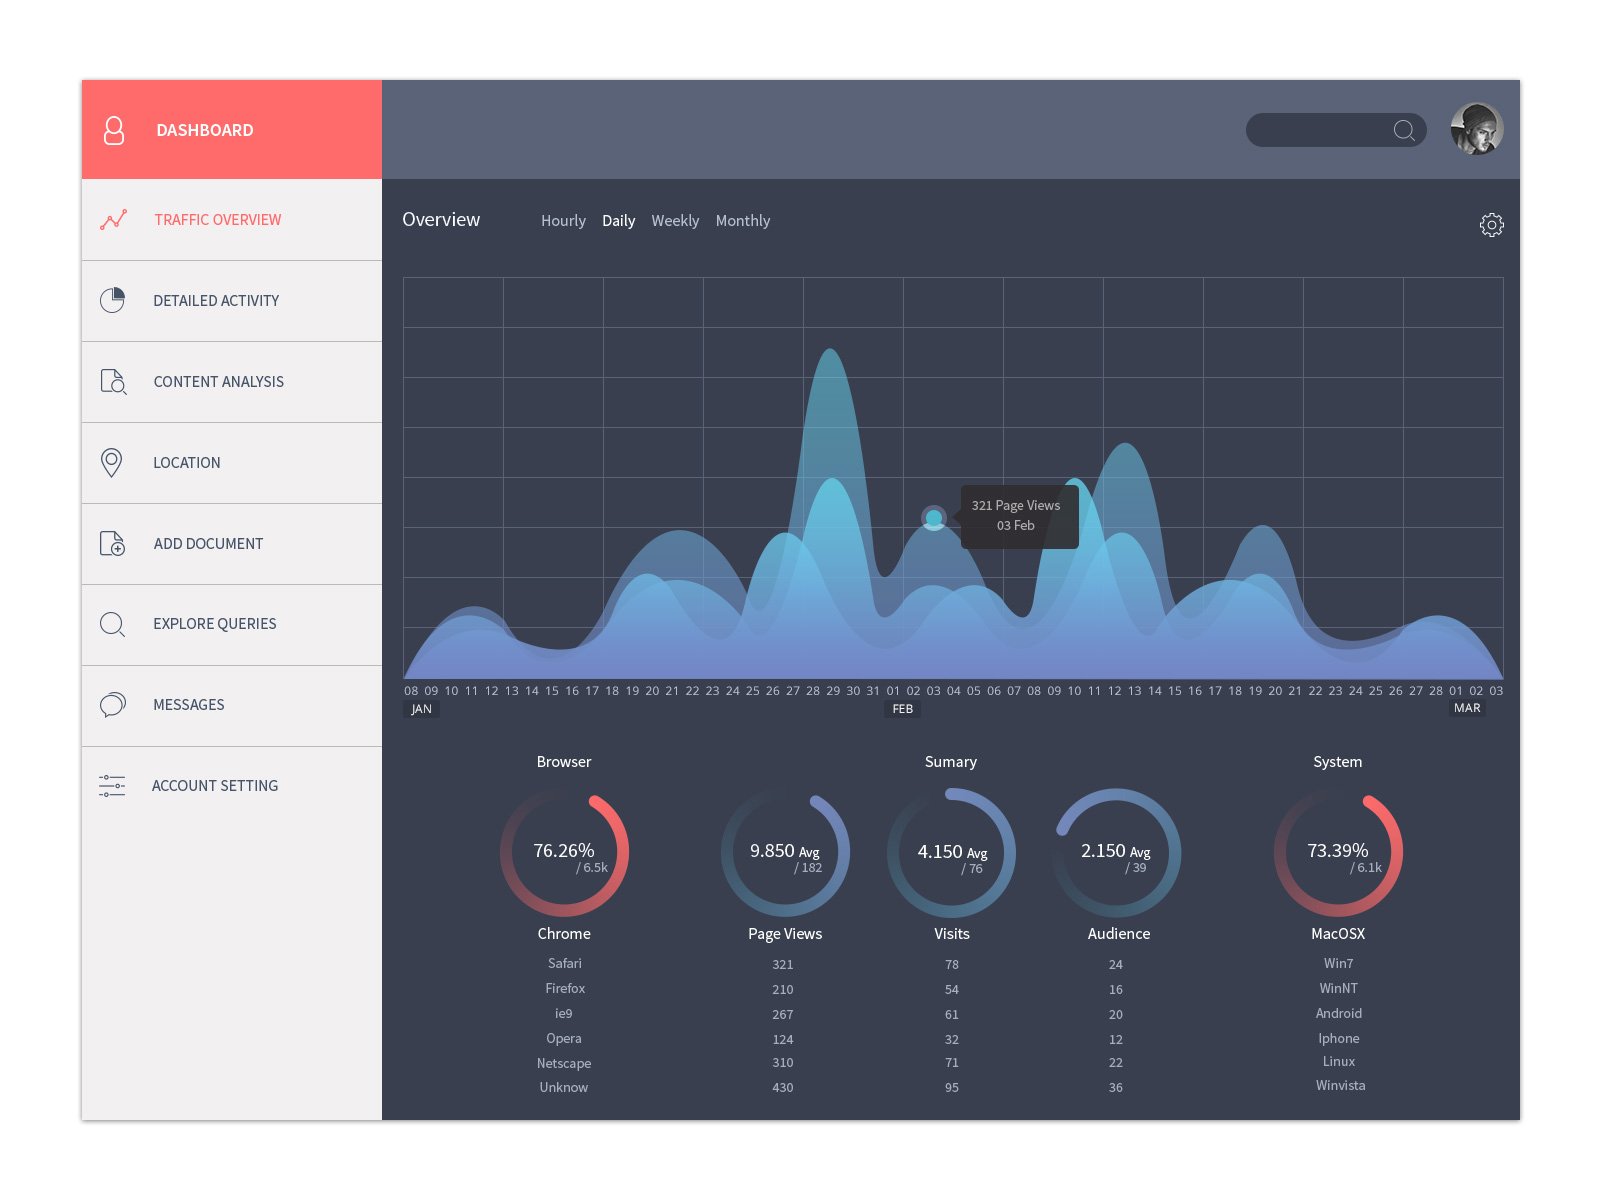Click the Visits 4.150 progress ring
Image resolution: width=1600 pixels, height=1200 pixels.
(x=951, y=853)
